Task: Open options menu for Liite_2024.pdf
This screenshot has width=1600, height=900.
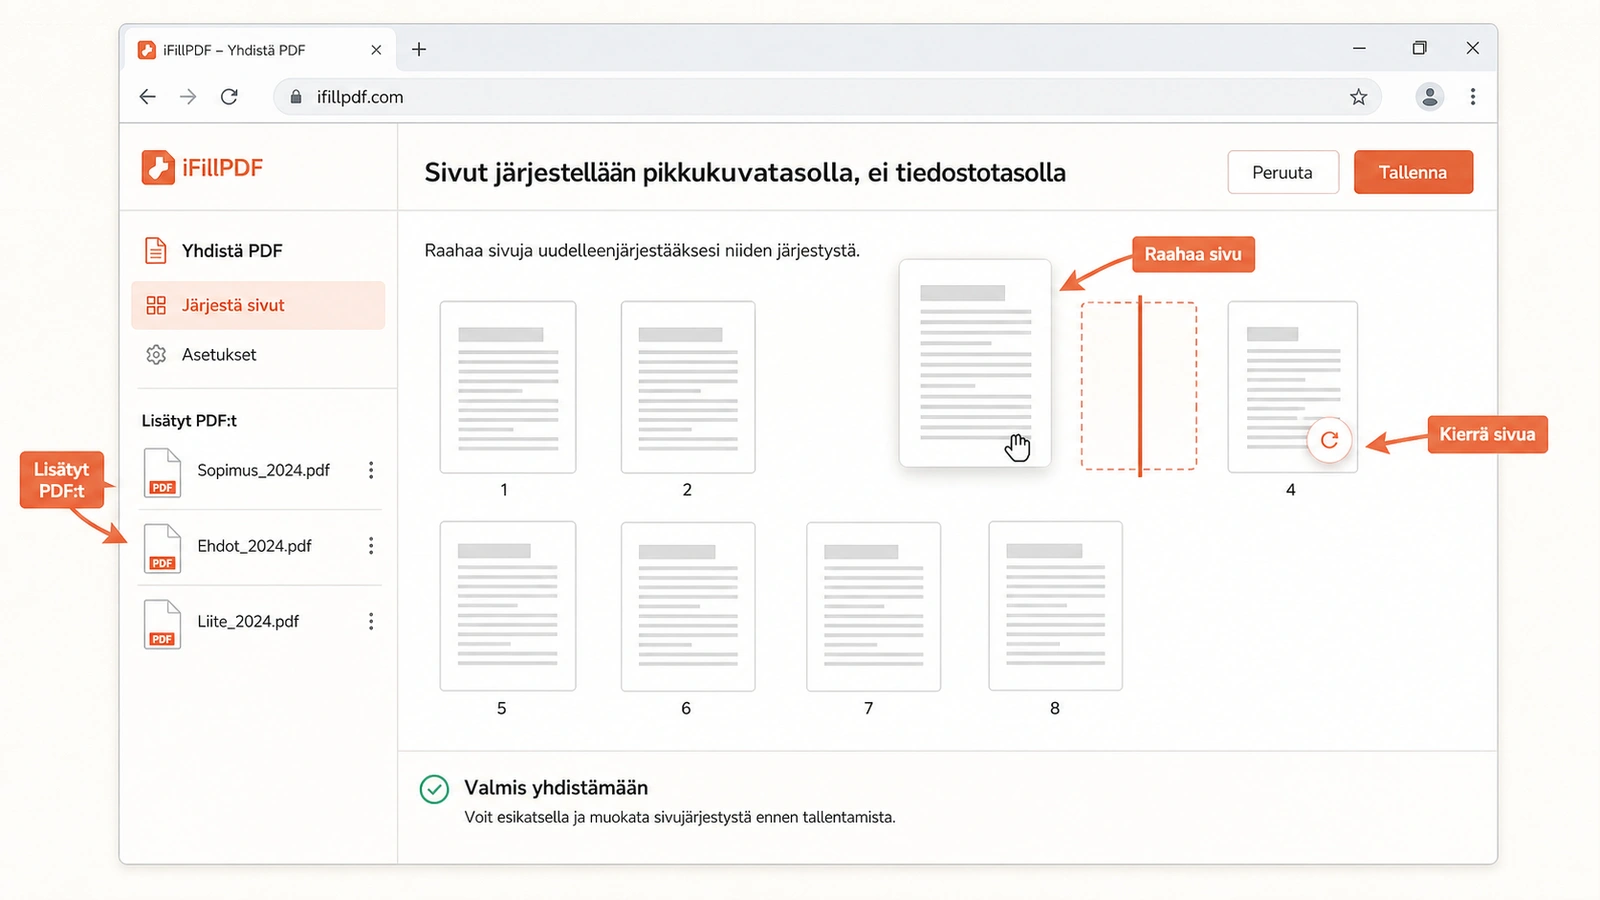Action: click(x=371, y=622)
